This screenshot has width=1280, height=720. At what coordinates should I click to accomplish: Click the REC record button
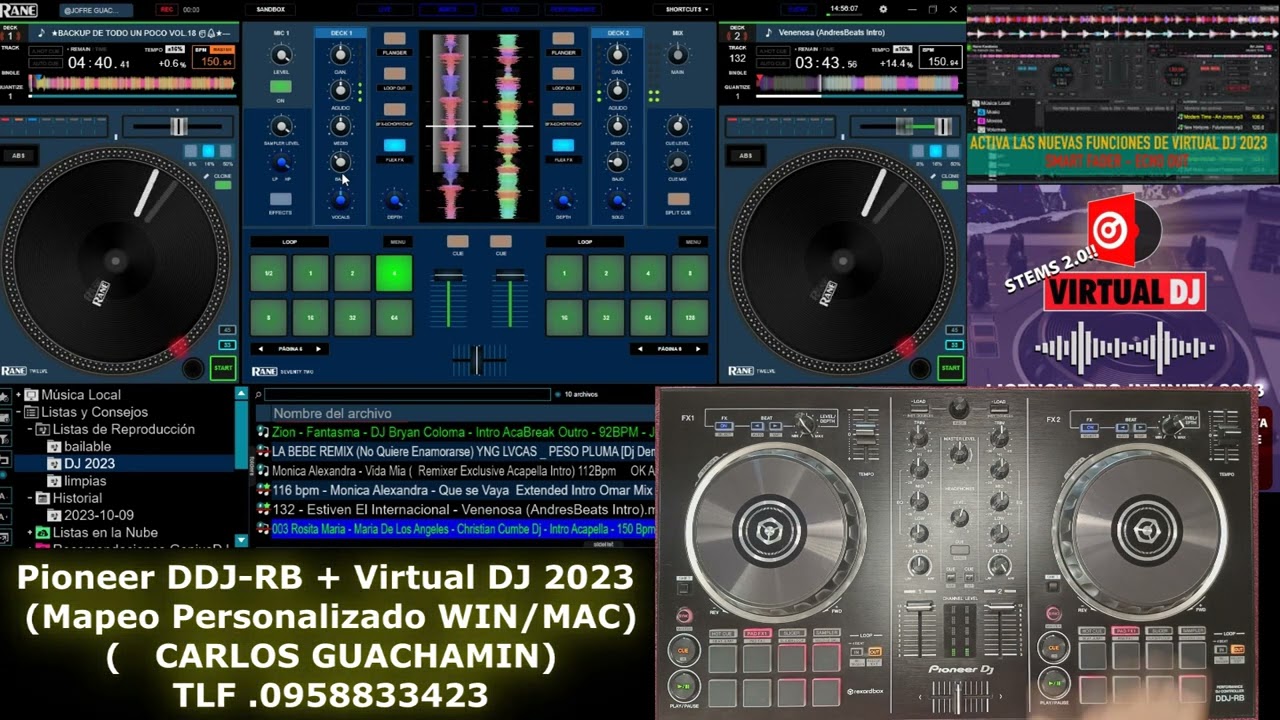[165, 9]
